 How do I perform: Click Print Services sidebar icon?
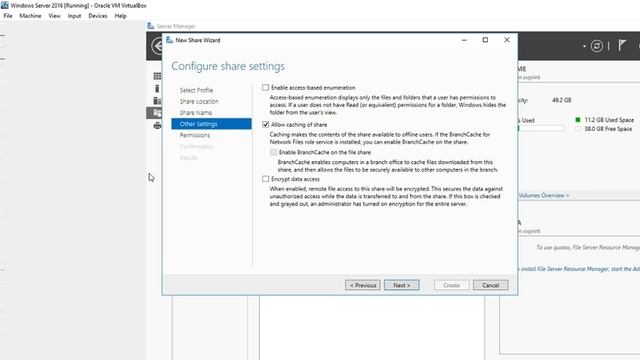click(157, 126)
